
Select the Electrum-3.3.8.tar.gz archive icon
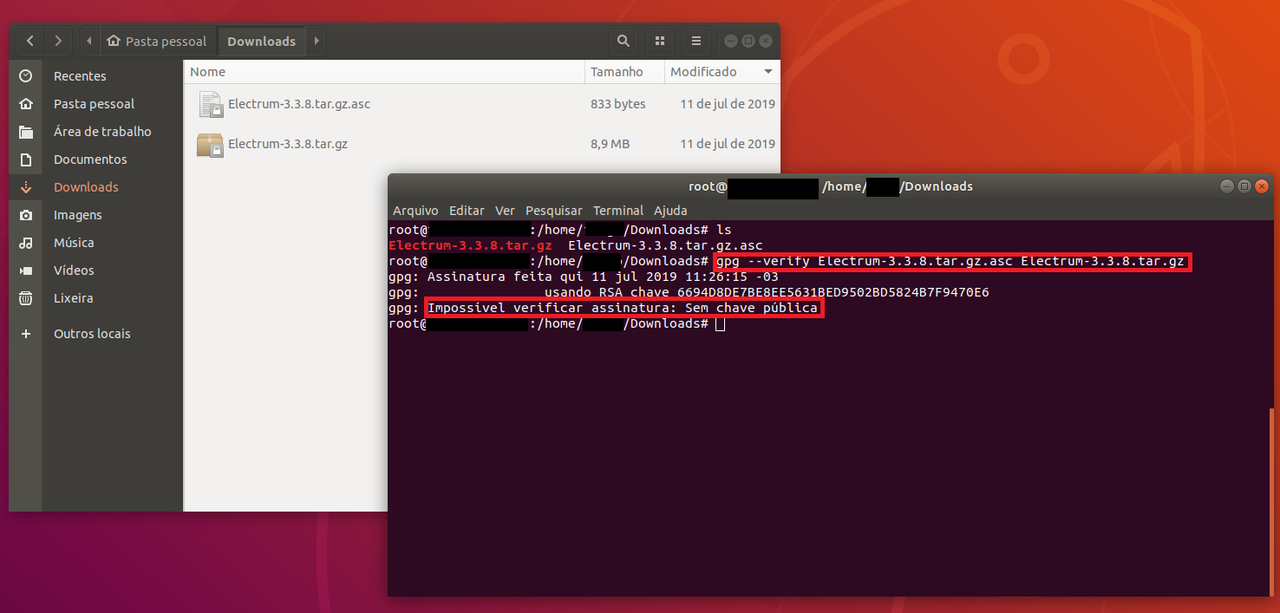point(210,144)
